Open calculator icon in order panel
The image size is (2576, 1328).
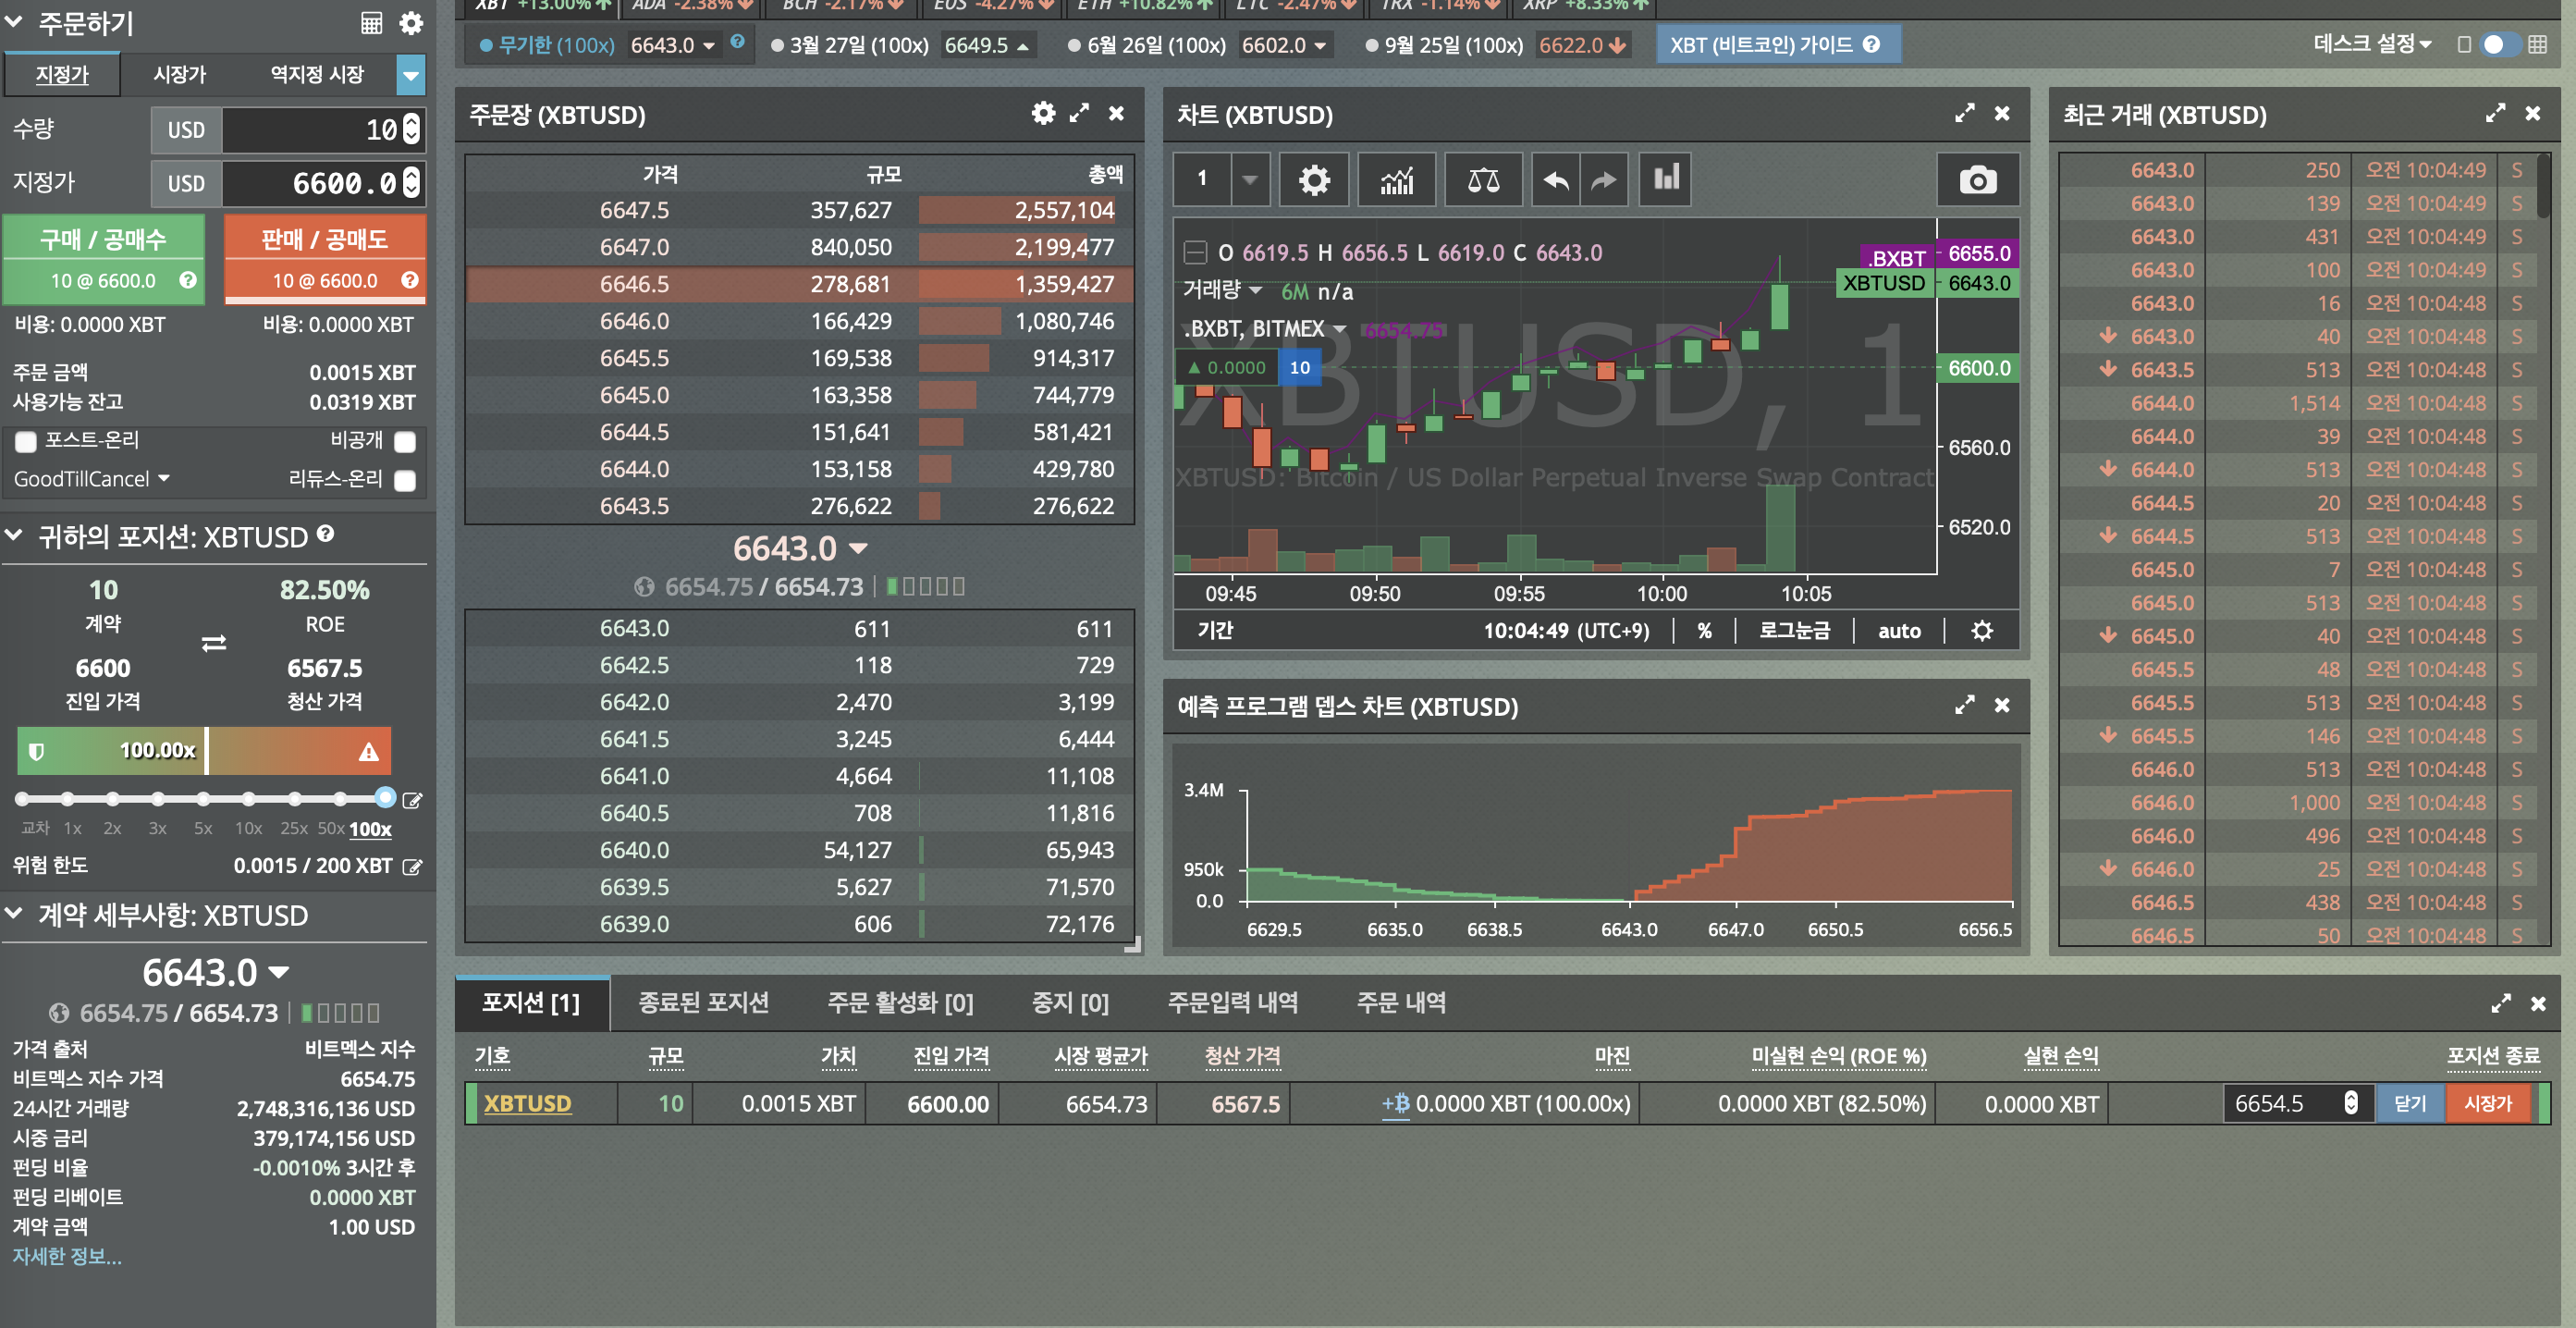371,23
